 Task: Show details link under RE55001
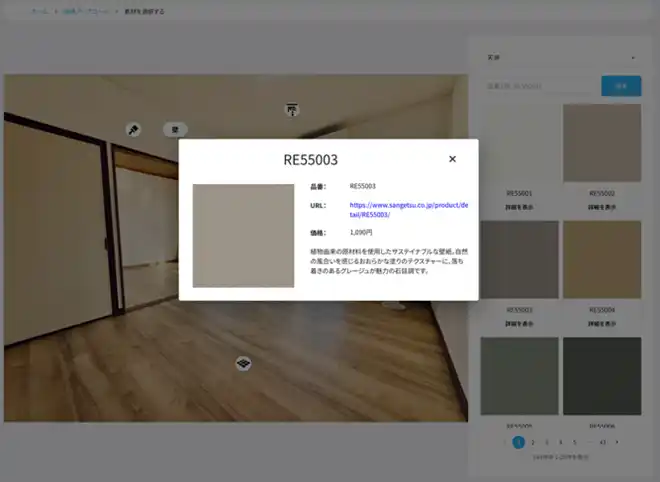[519, 207]
